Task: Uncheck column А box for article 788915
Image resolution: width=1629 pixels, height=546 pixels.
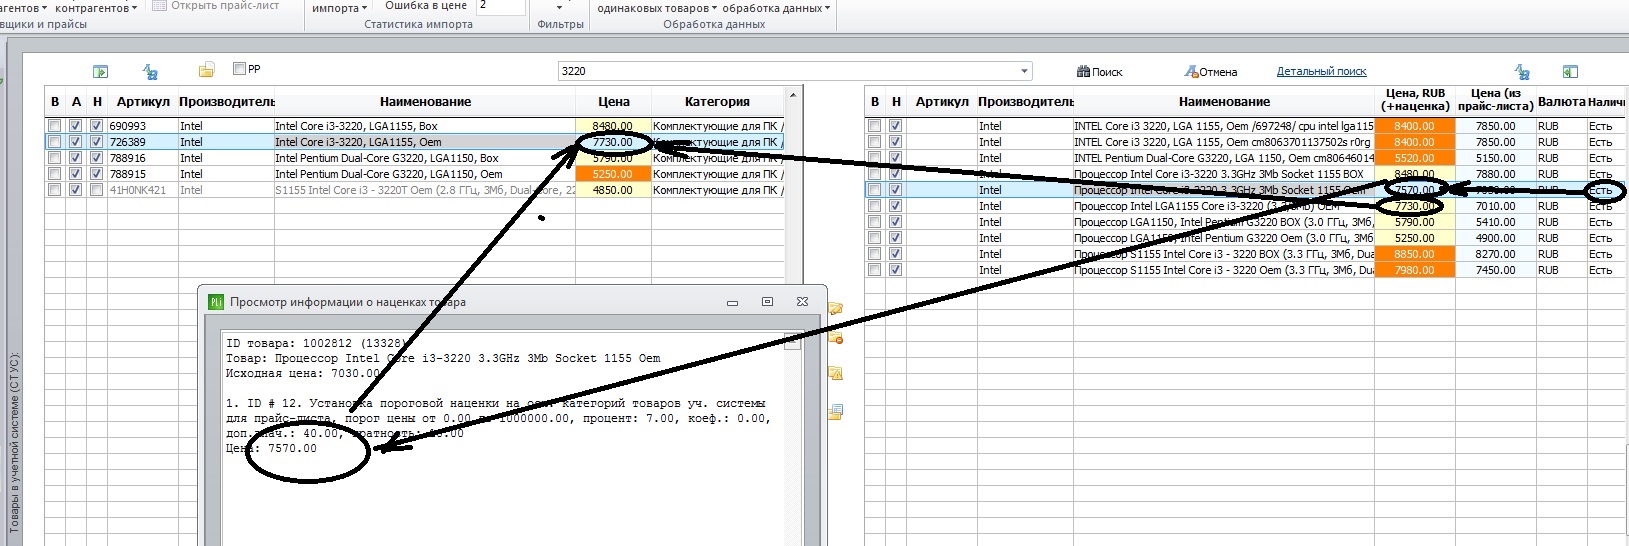Action: coord(76,174)
